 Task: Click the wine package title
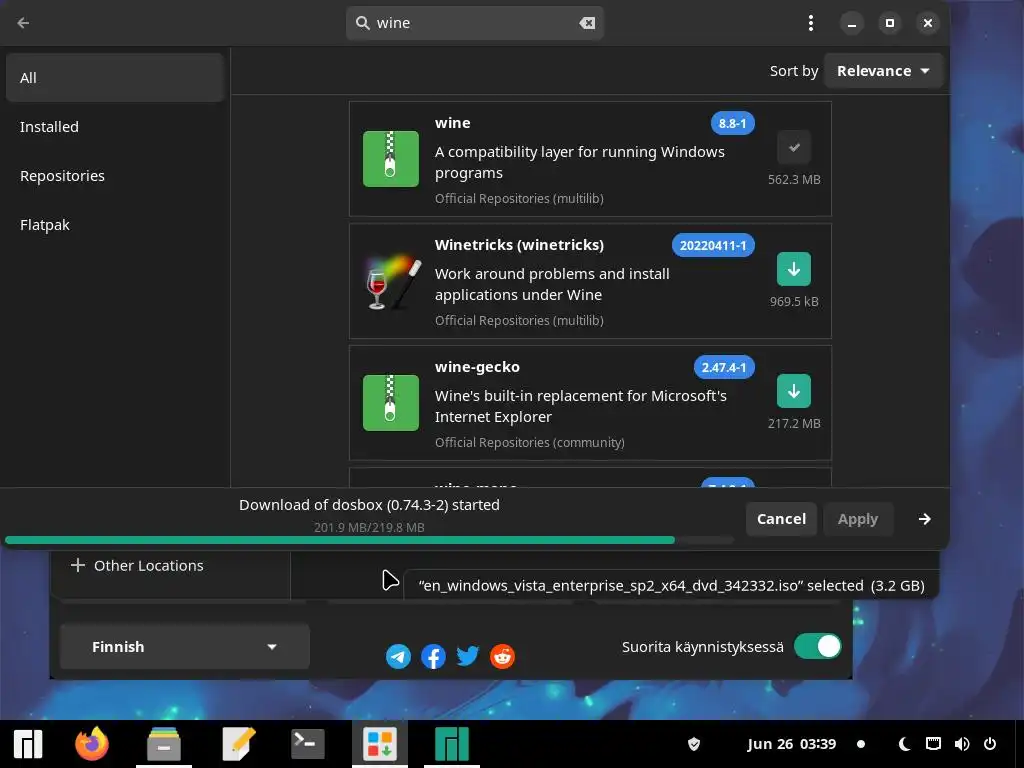click(453, 123)
